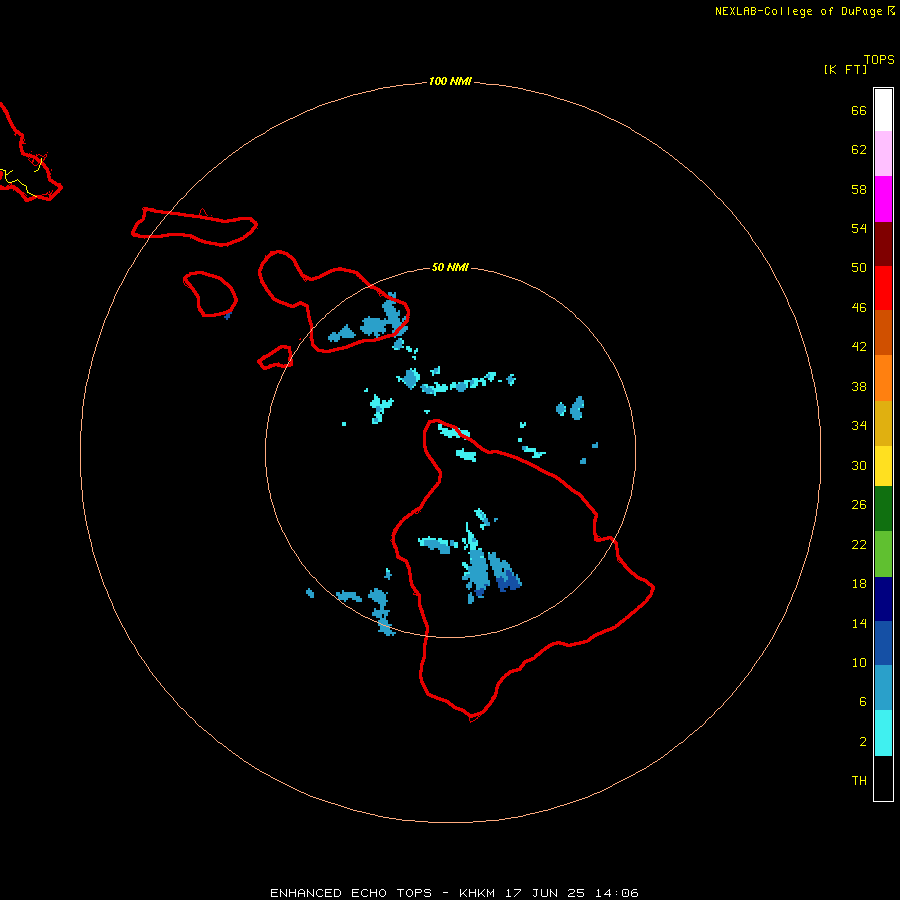
Task: Click the legend value 10
Action: pyautogui.click(x=859, y=662)
